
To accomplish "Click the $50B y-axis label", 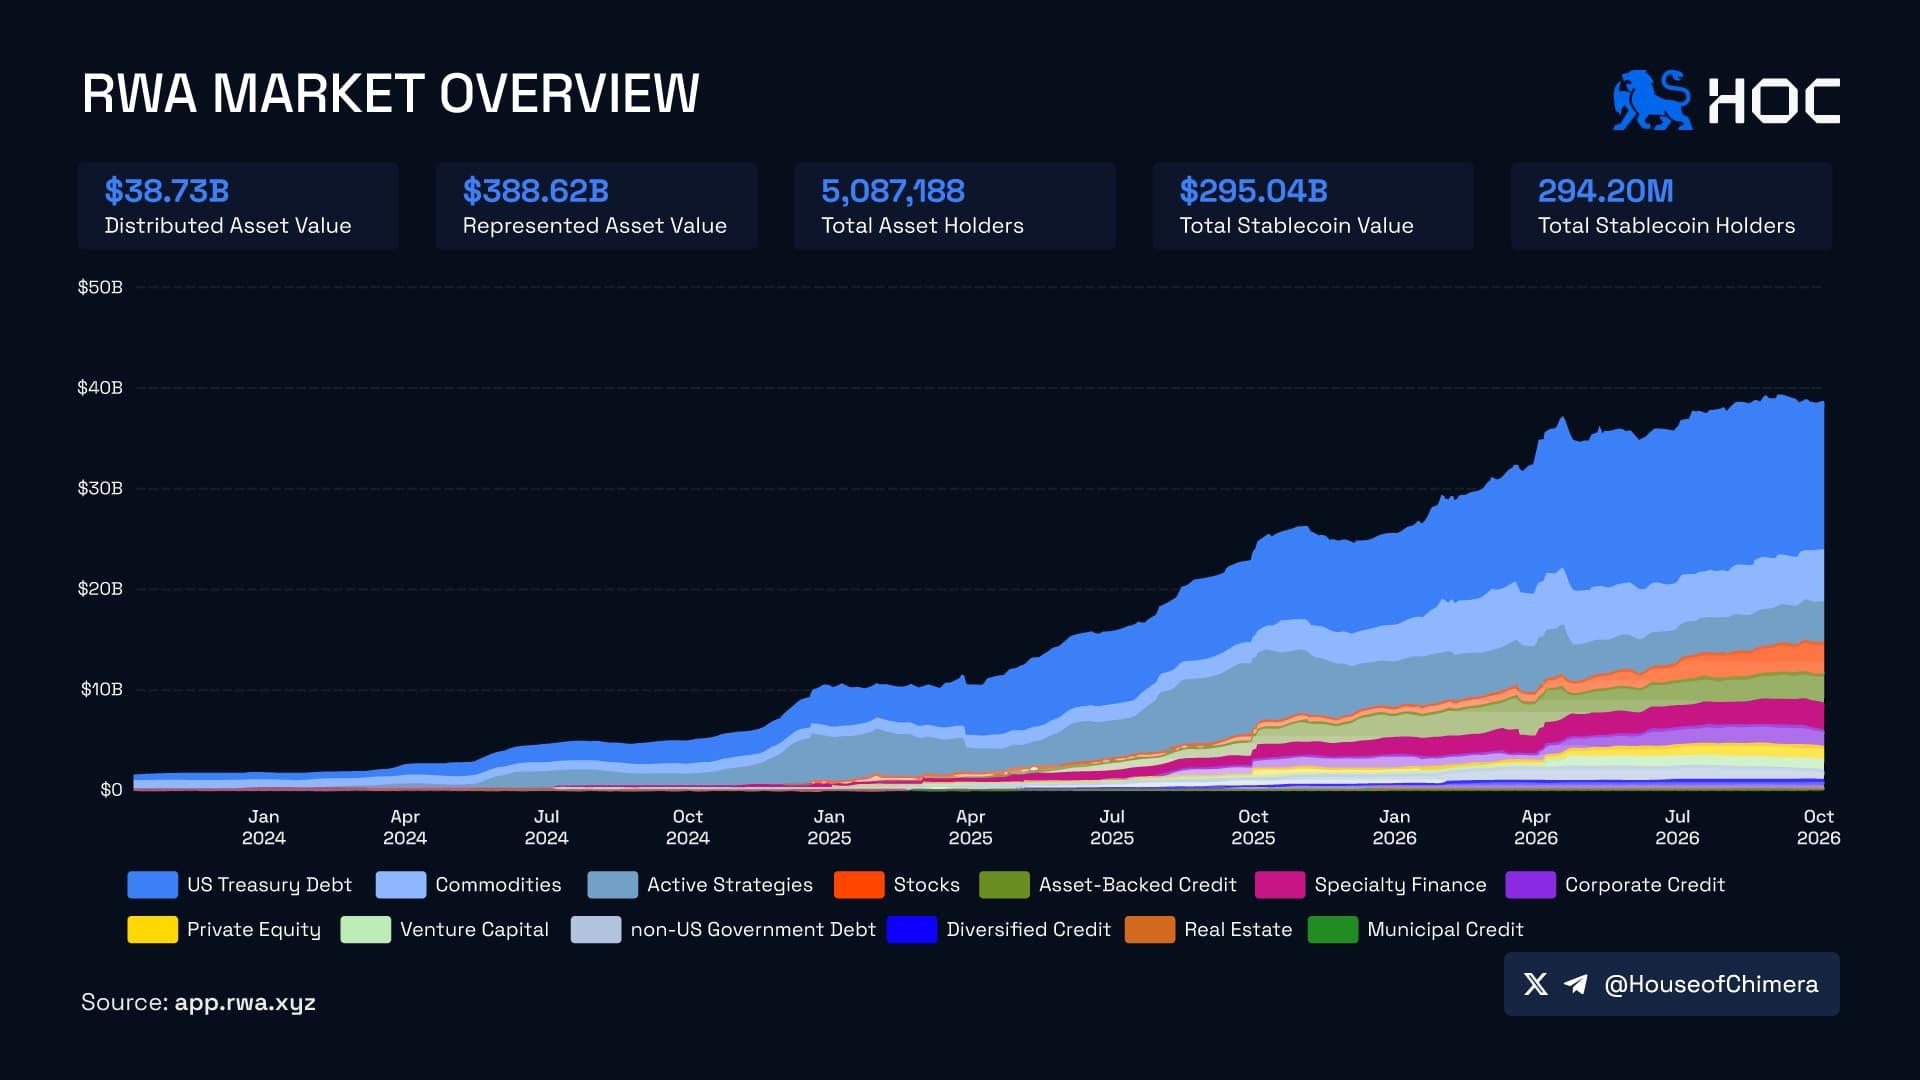I will (100, 288).
